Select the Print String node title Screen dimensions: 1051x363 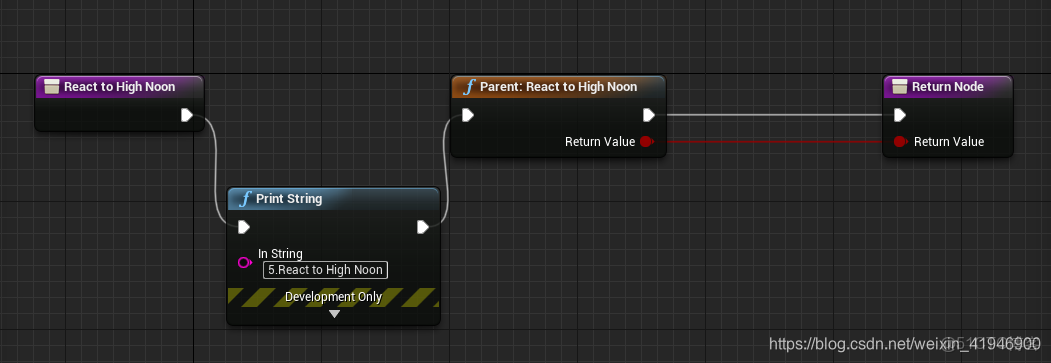click(290, 199)
